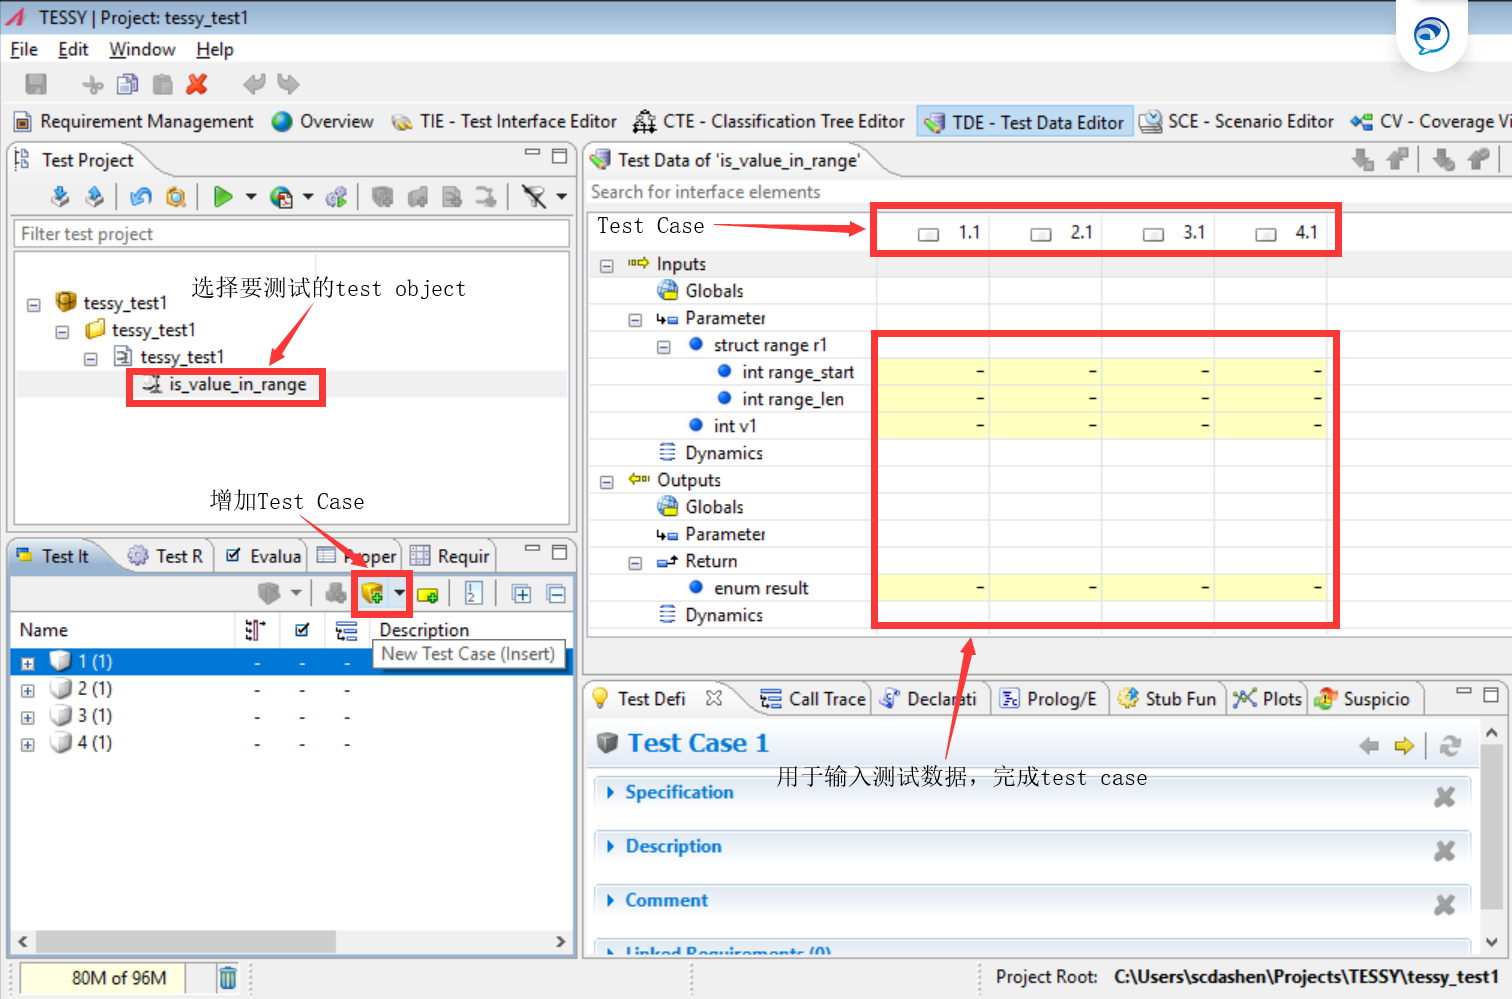Open the Stub Fun tab
Image resolution: width=1512 pixels, height=999 pixels.
(x=1168, y=699)
